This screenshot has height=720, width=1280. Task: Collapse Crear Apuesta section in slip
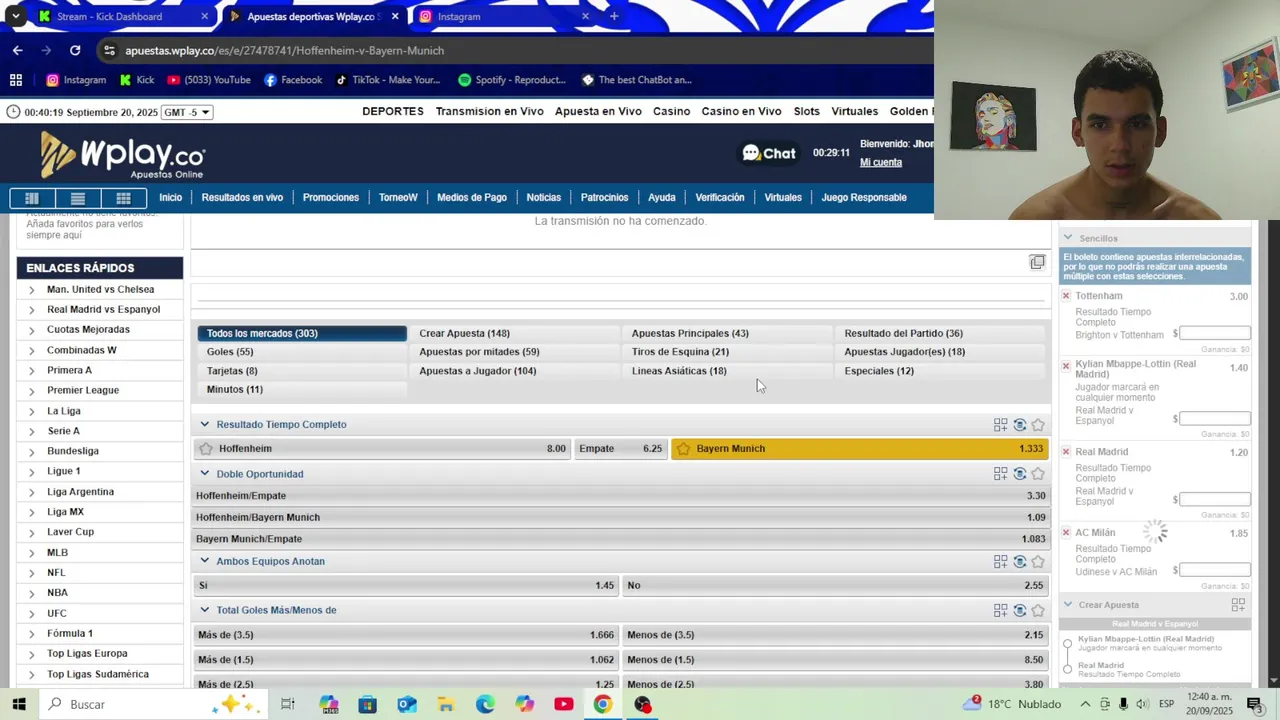click(1068, 605)
